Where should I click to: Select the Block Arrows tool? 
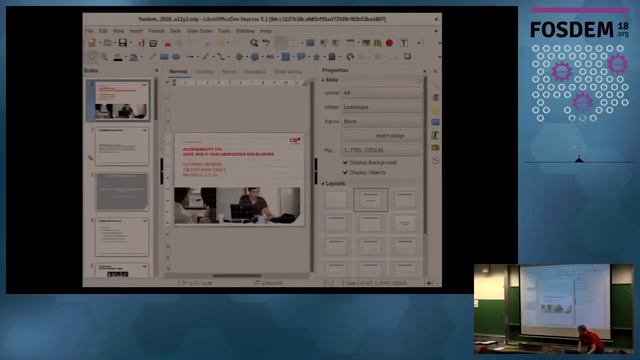[270, 57]
